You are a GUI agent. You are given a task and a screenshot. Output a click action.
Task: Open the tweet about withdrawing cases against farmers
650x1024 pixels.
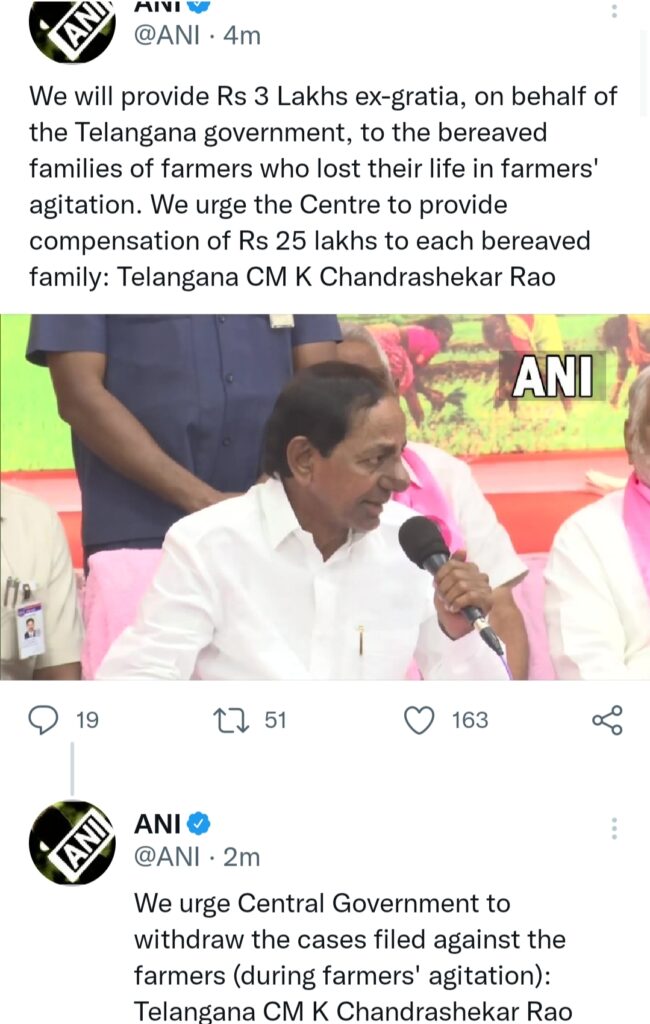tap(353, 957)
